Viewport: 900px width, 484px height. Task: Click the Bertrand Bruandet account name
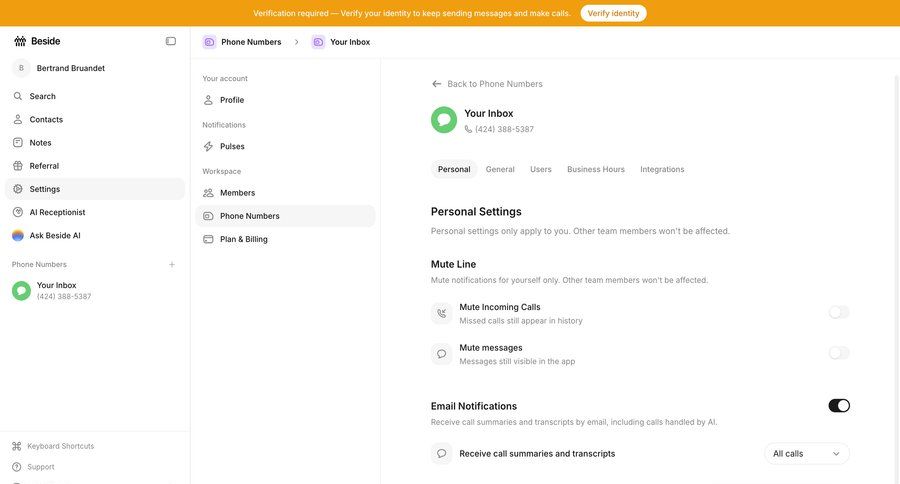point(71,68)
